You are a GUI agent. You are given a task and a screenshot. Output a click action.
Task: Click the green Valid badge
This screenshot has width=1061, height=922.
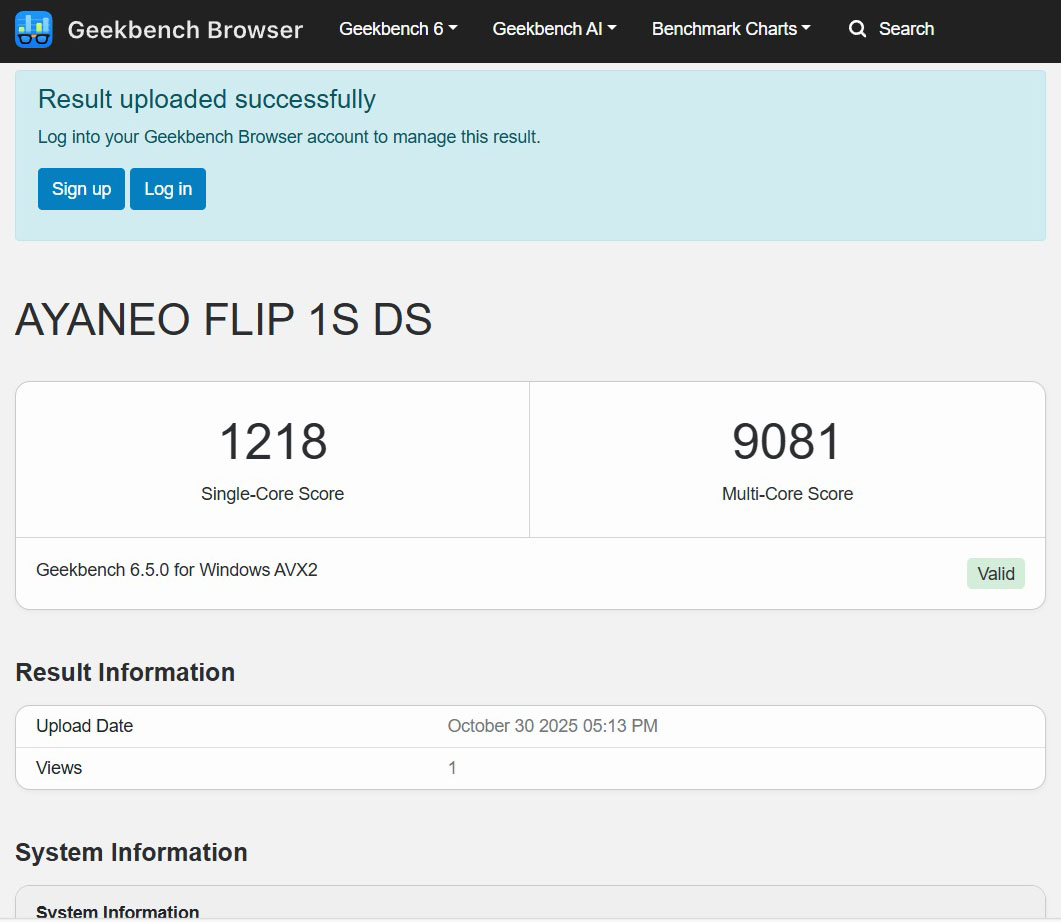pyautogui.click(x=995, y=573)
